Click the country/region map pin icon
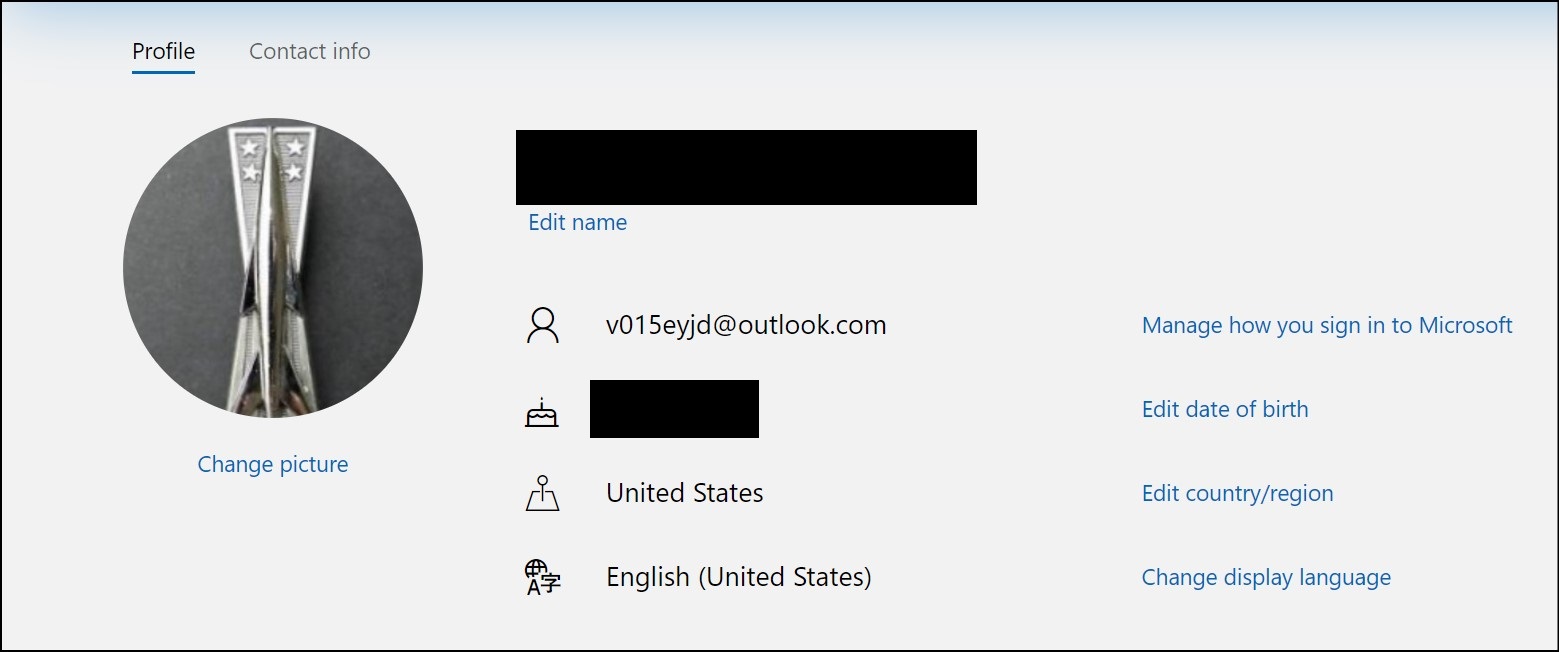Screen dimensions: 1559x652 542,494
